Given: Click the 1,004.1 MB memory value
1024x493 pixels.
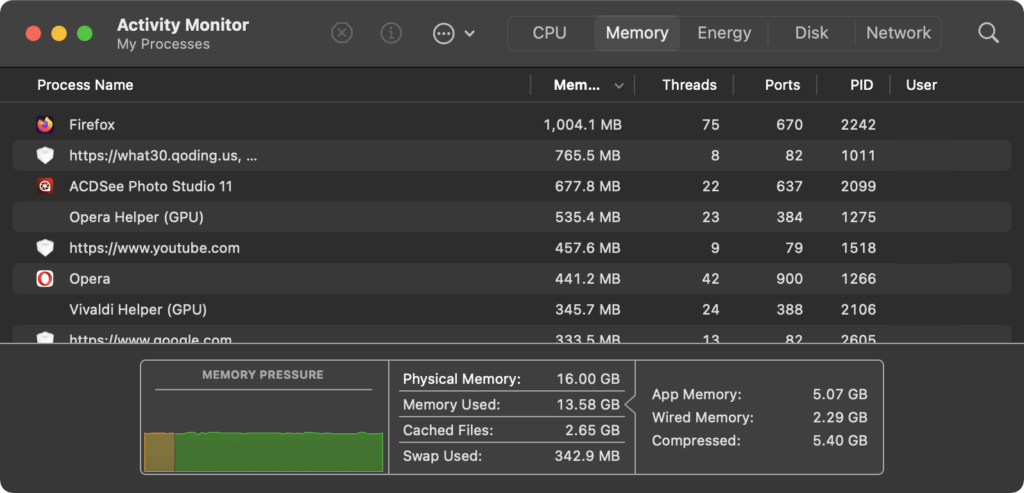Looking at the screenshot, I should coord(583,124).
